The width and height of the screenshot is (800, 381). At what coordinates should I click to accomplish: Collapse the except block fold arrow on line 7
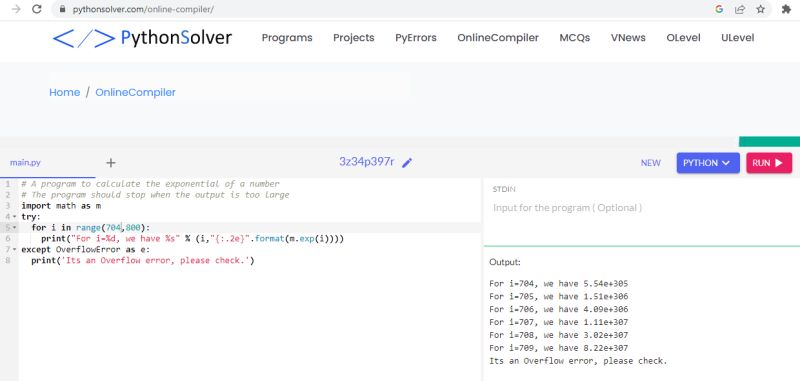tap(14, 249)
